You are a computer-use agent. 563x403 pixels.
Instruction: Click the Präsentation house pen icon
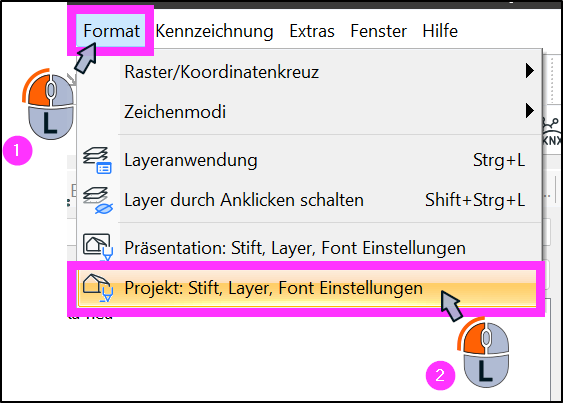tap(98, 247)
